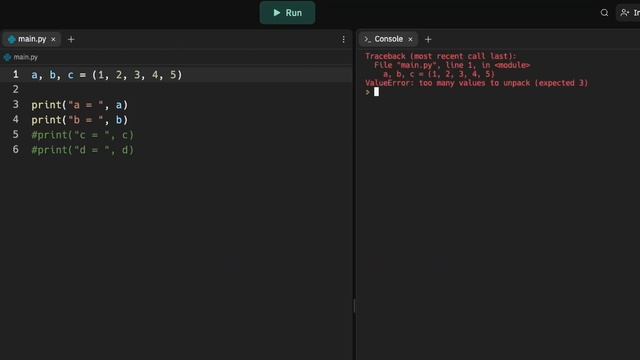Add a new editor tab

(71, 40)
